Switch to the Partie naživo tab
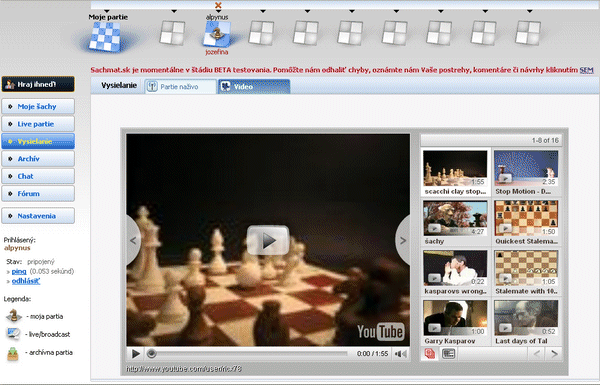The image size is (600, 385). pos(180,86)
